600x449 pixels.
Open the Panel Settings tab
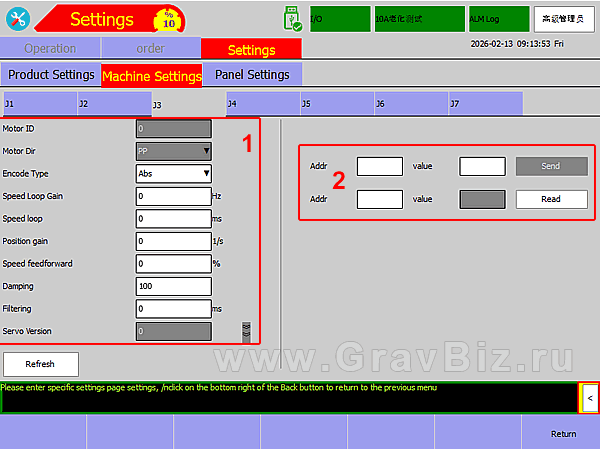[x=253, y=75]
